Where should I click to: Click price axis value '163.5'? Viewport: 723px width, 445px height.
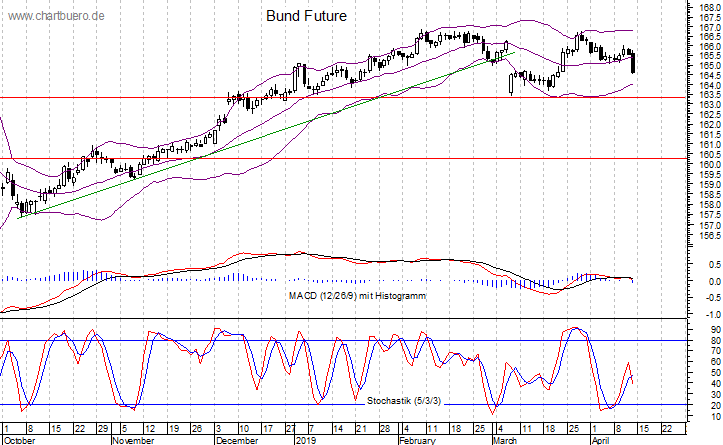710,95
